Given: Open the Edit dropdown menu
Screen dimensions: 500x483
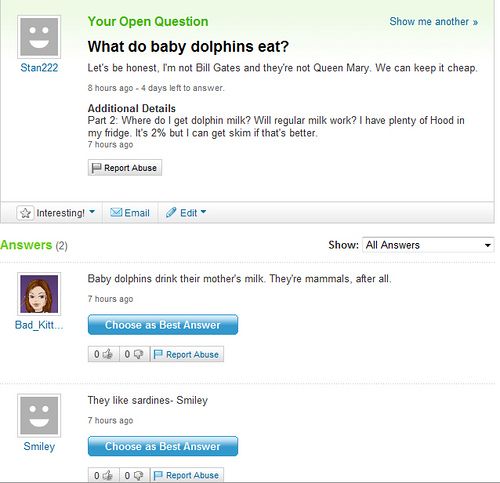Looking at the screenshot, I should point(203,212).
